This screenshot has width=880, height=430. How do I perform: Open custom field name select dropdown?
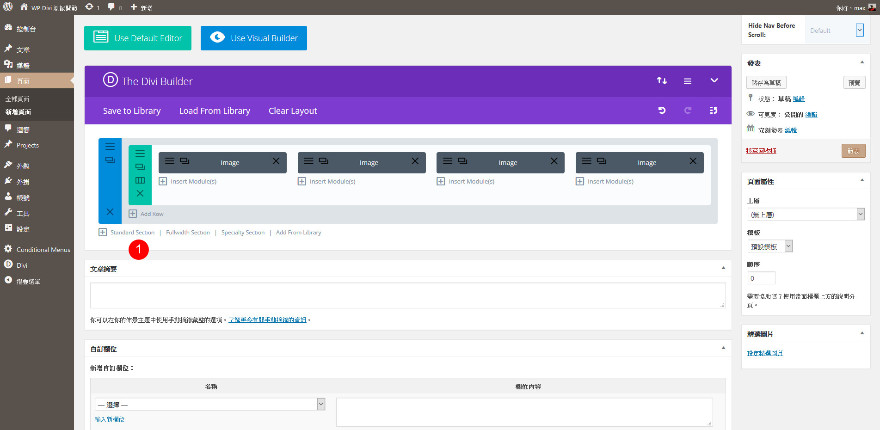(210, 405)
